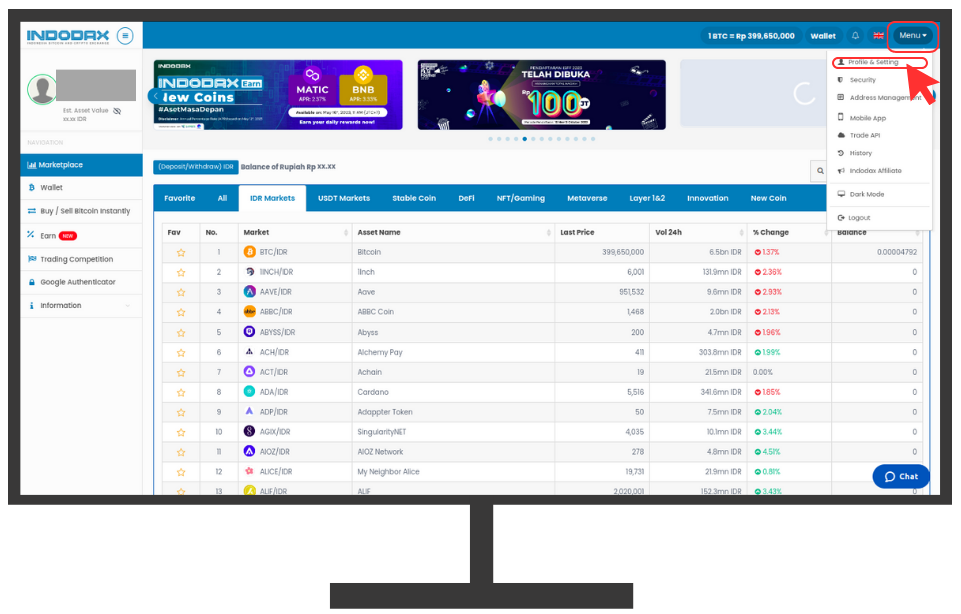The width and height of the screenshot is (961, 614).
Task: Click the ABYSS/IDR coin icon
Action: click(x=249, y=332)
